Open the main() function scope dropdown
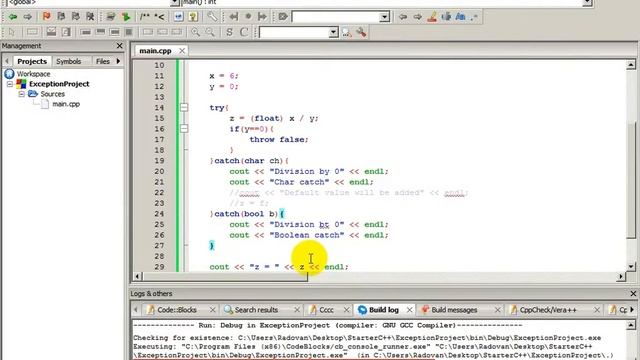 587,2
